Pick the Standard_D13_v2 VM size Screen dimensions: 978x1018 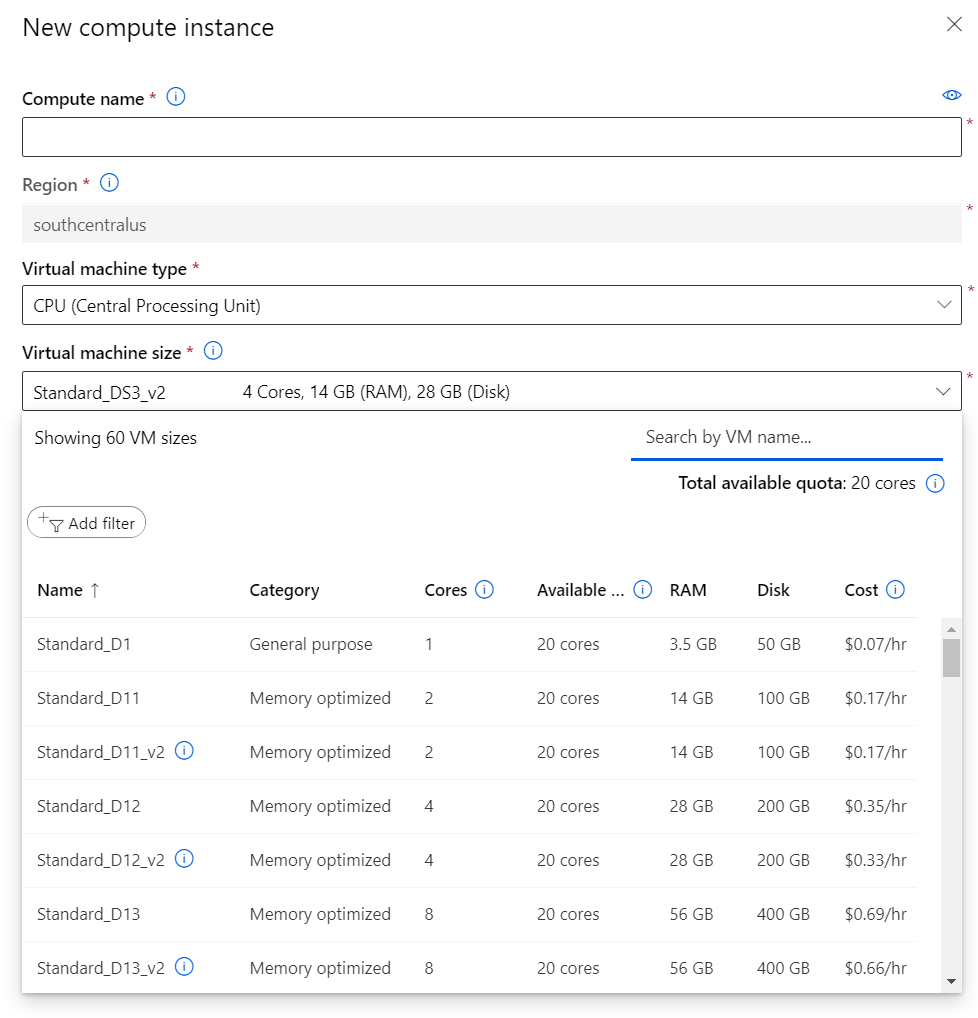click(x=469, y=967)
